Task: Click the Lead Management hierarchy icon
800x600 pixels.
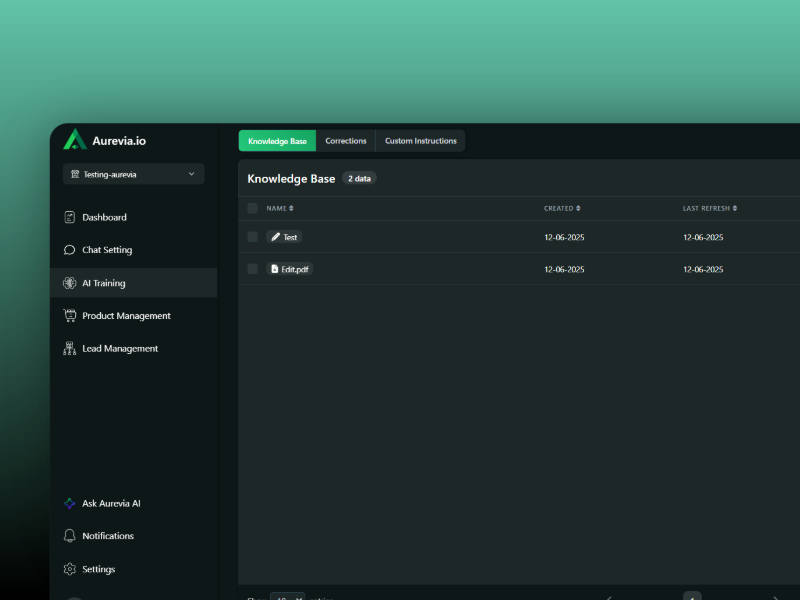Action: tap(70, 349)
